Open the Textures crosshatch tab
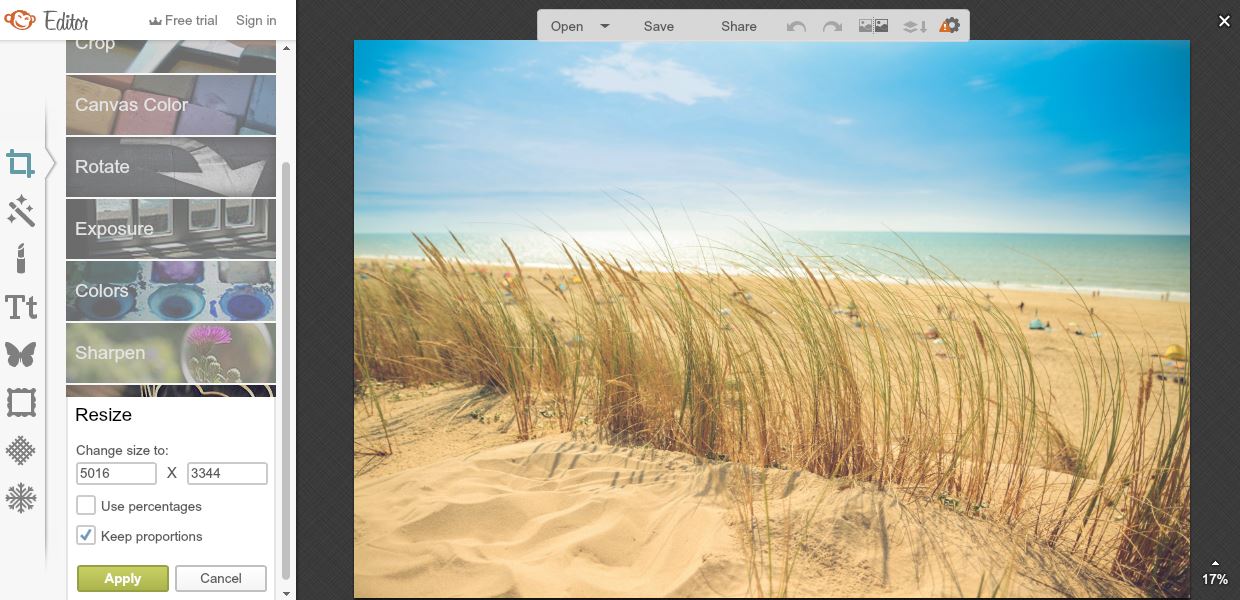Viewport: 1240px width, 600px height. 21,450
